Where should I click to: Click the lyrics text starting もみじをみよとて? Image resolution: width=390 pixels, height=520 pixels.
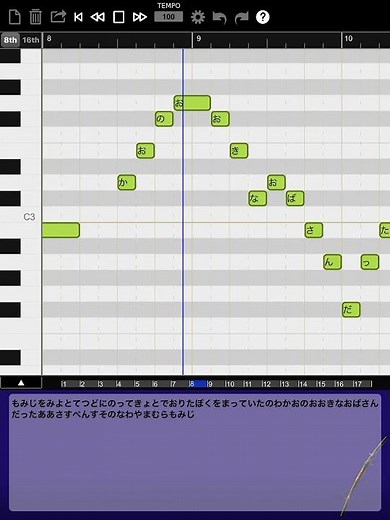[x=195, y=404]
